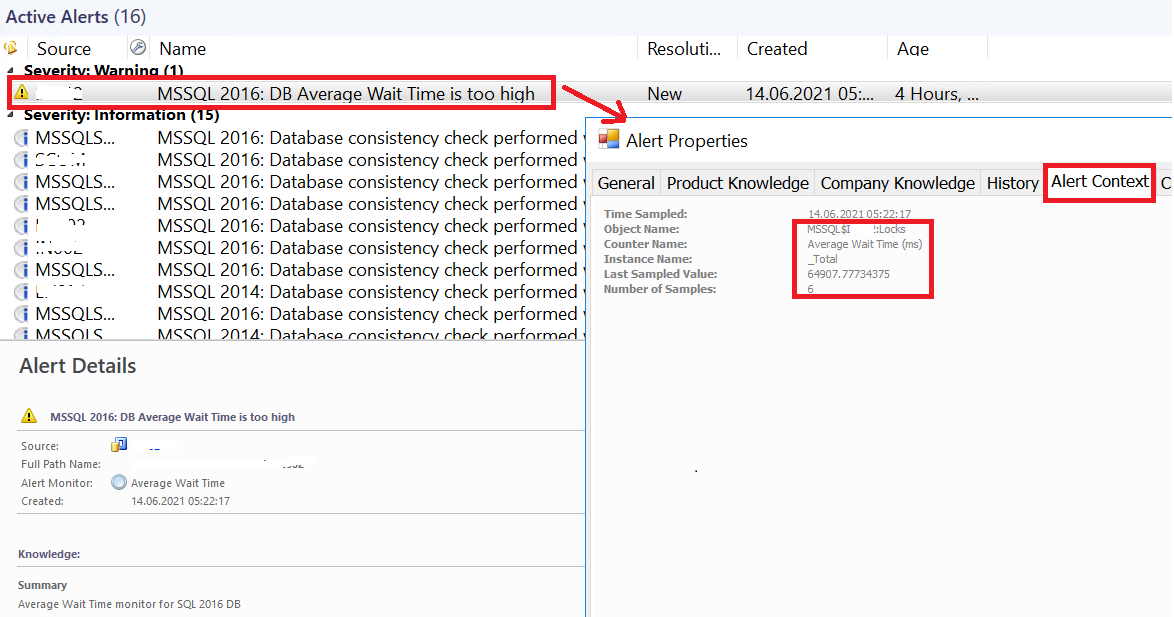Open the General tab in Alert Properties

point(626,183)
